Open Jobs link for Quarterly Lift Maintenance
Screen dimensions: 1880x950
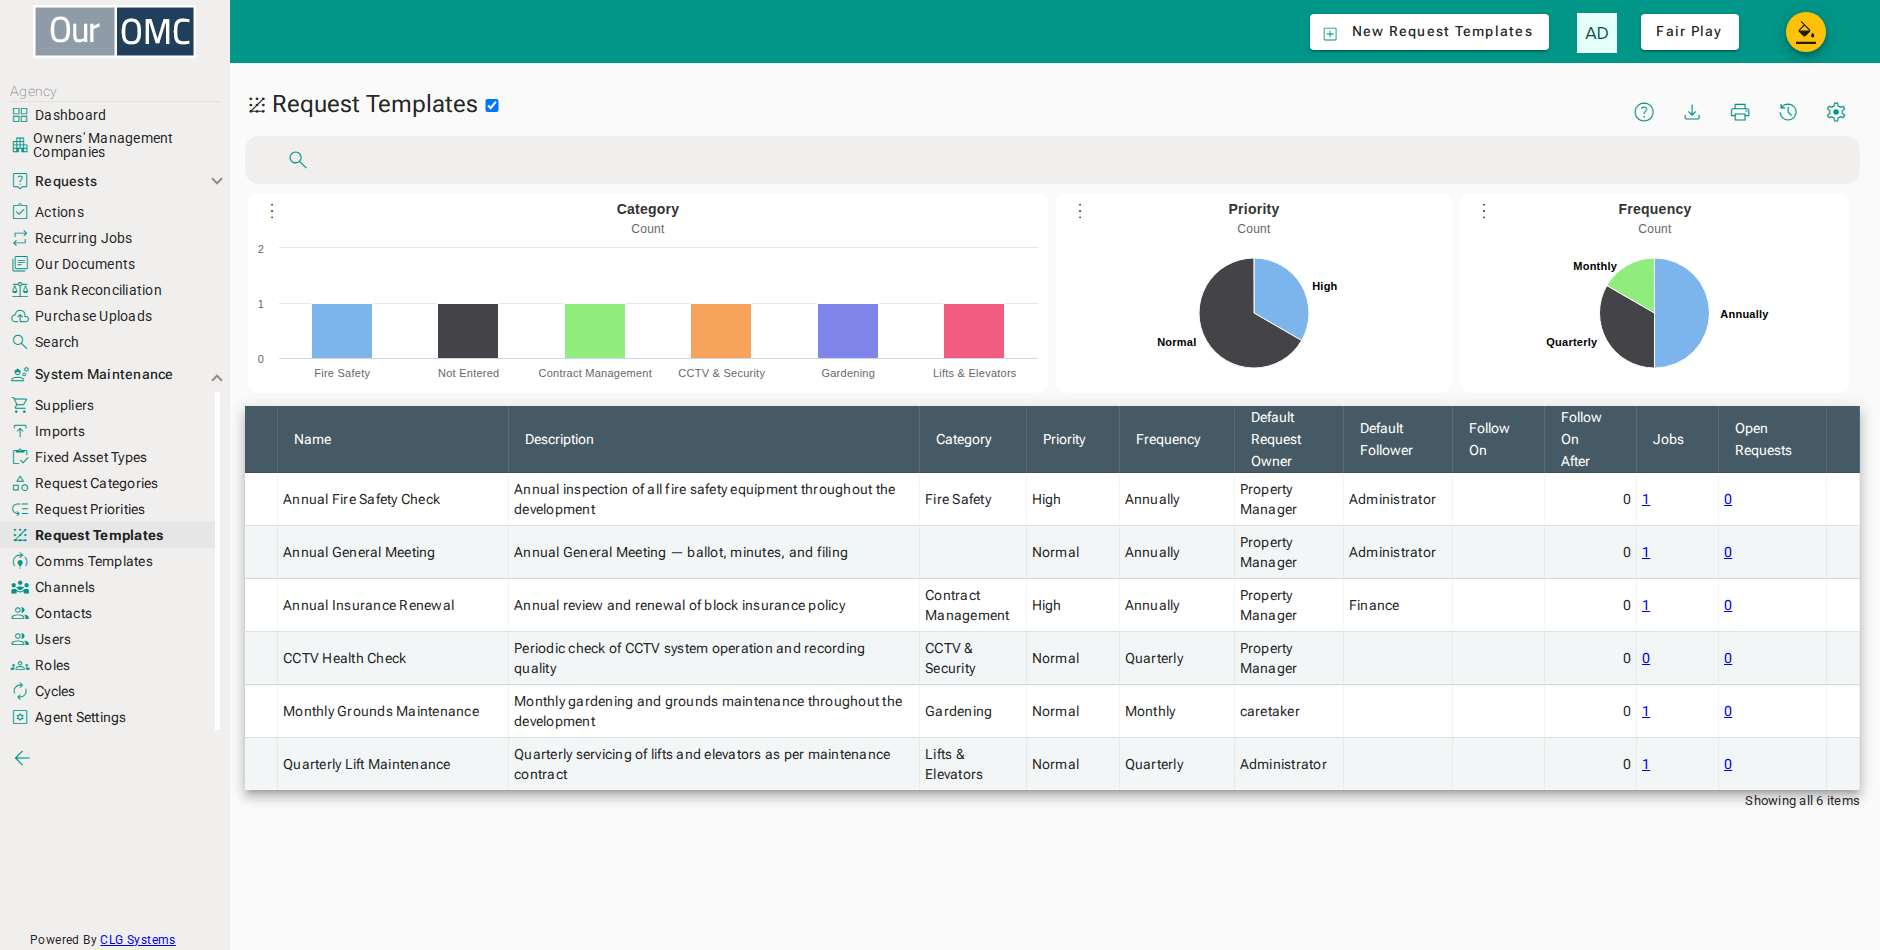[x=1646, y=764]
